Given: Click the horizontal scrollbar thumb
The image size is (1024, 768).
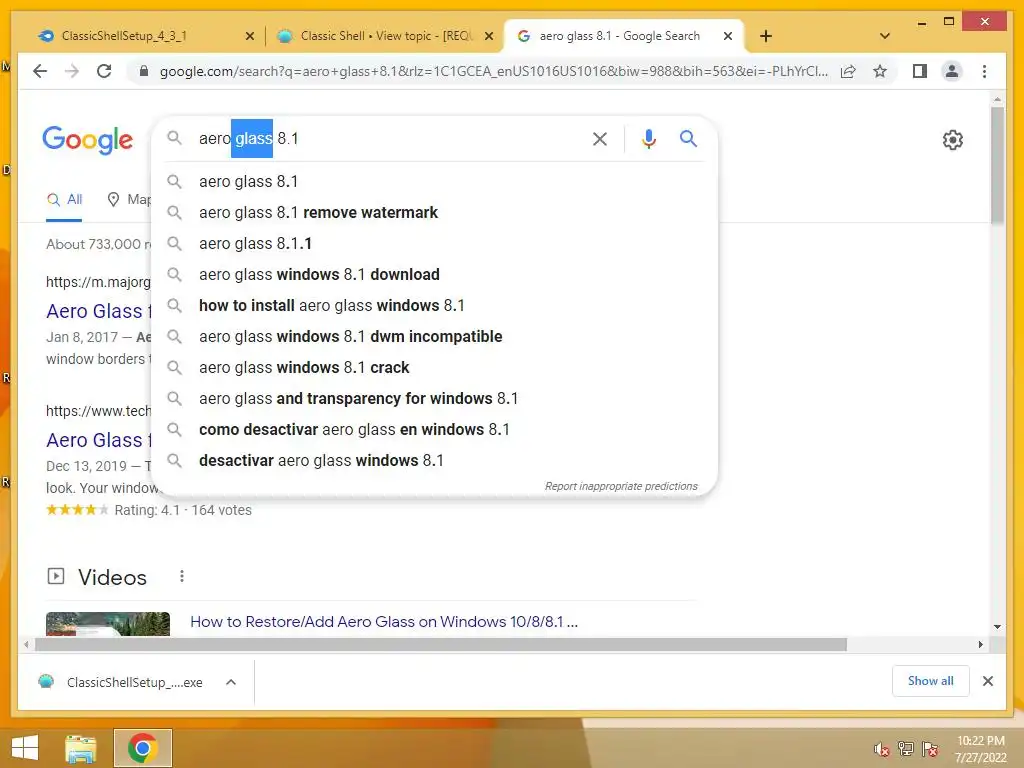Looking at the screenshot, I should tap(441, 645).
